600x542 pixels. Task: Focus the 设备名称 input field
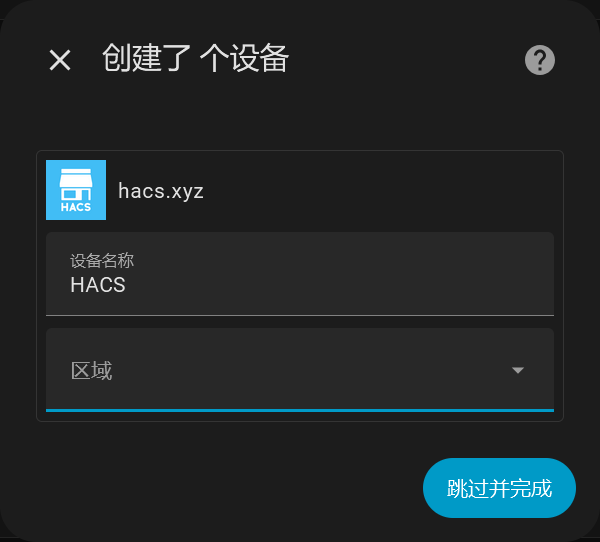300,274
